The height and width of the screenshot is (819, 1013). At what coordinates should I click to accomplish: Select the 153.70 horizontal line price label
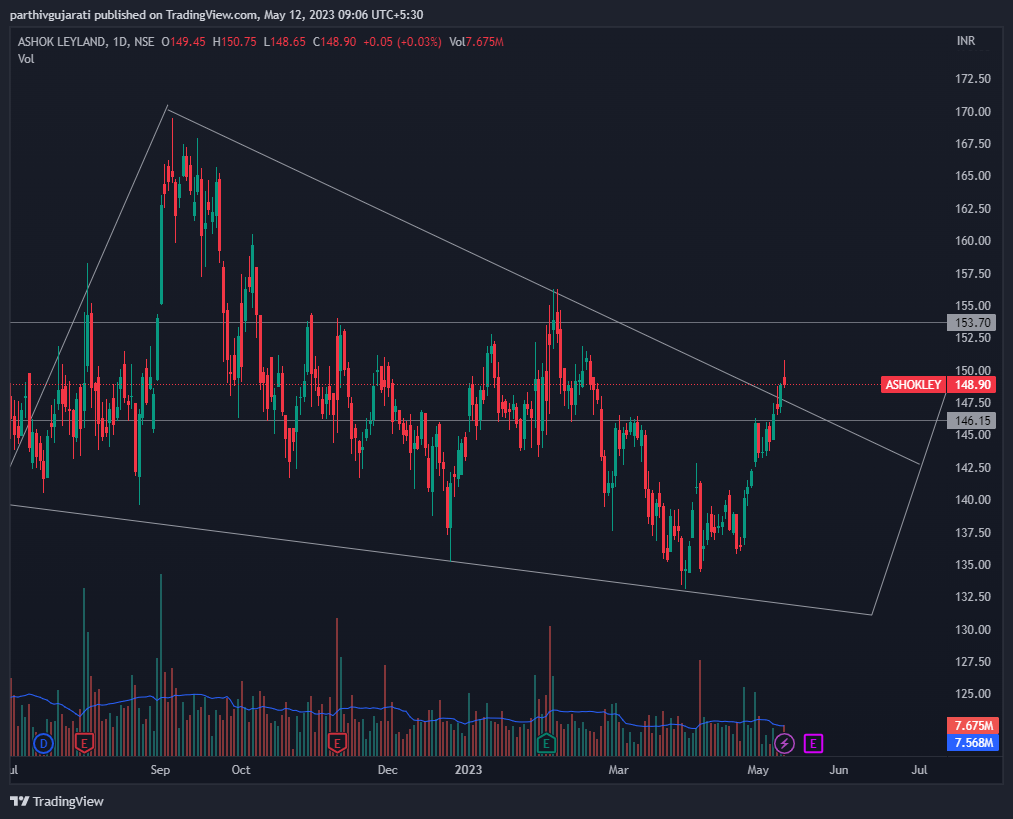(x=972, y=322)
